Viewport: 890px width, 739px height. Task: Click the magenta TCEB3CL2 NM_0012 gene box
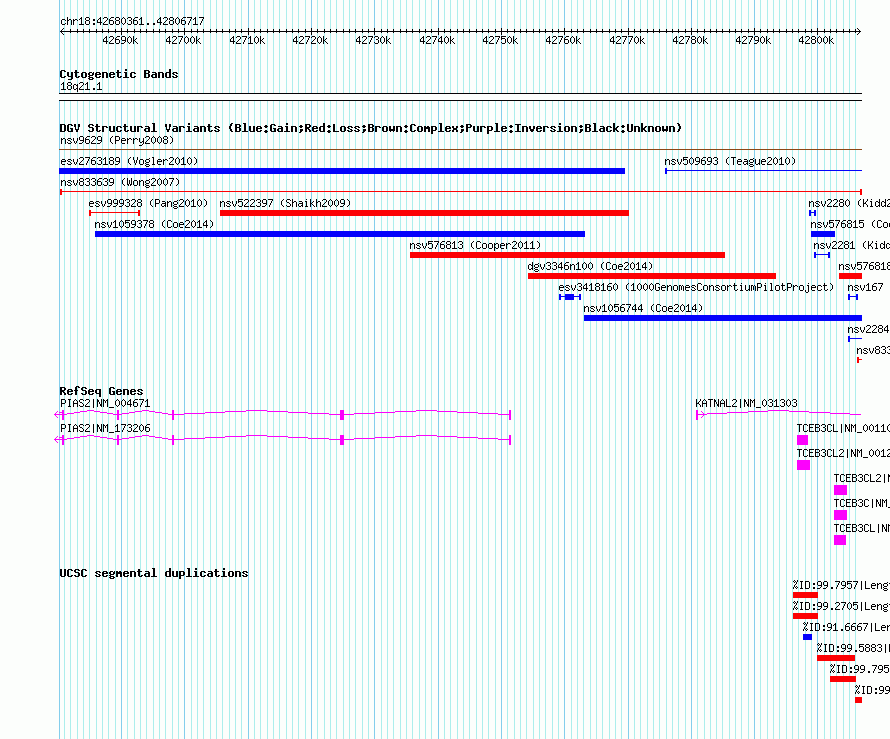point(804,465)
